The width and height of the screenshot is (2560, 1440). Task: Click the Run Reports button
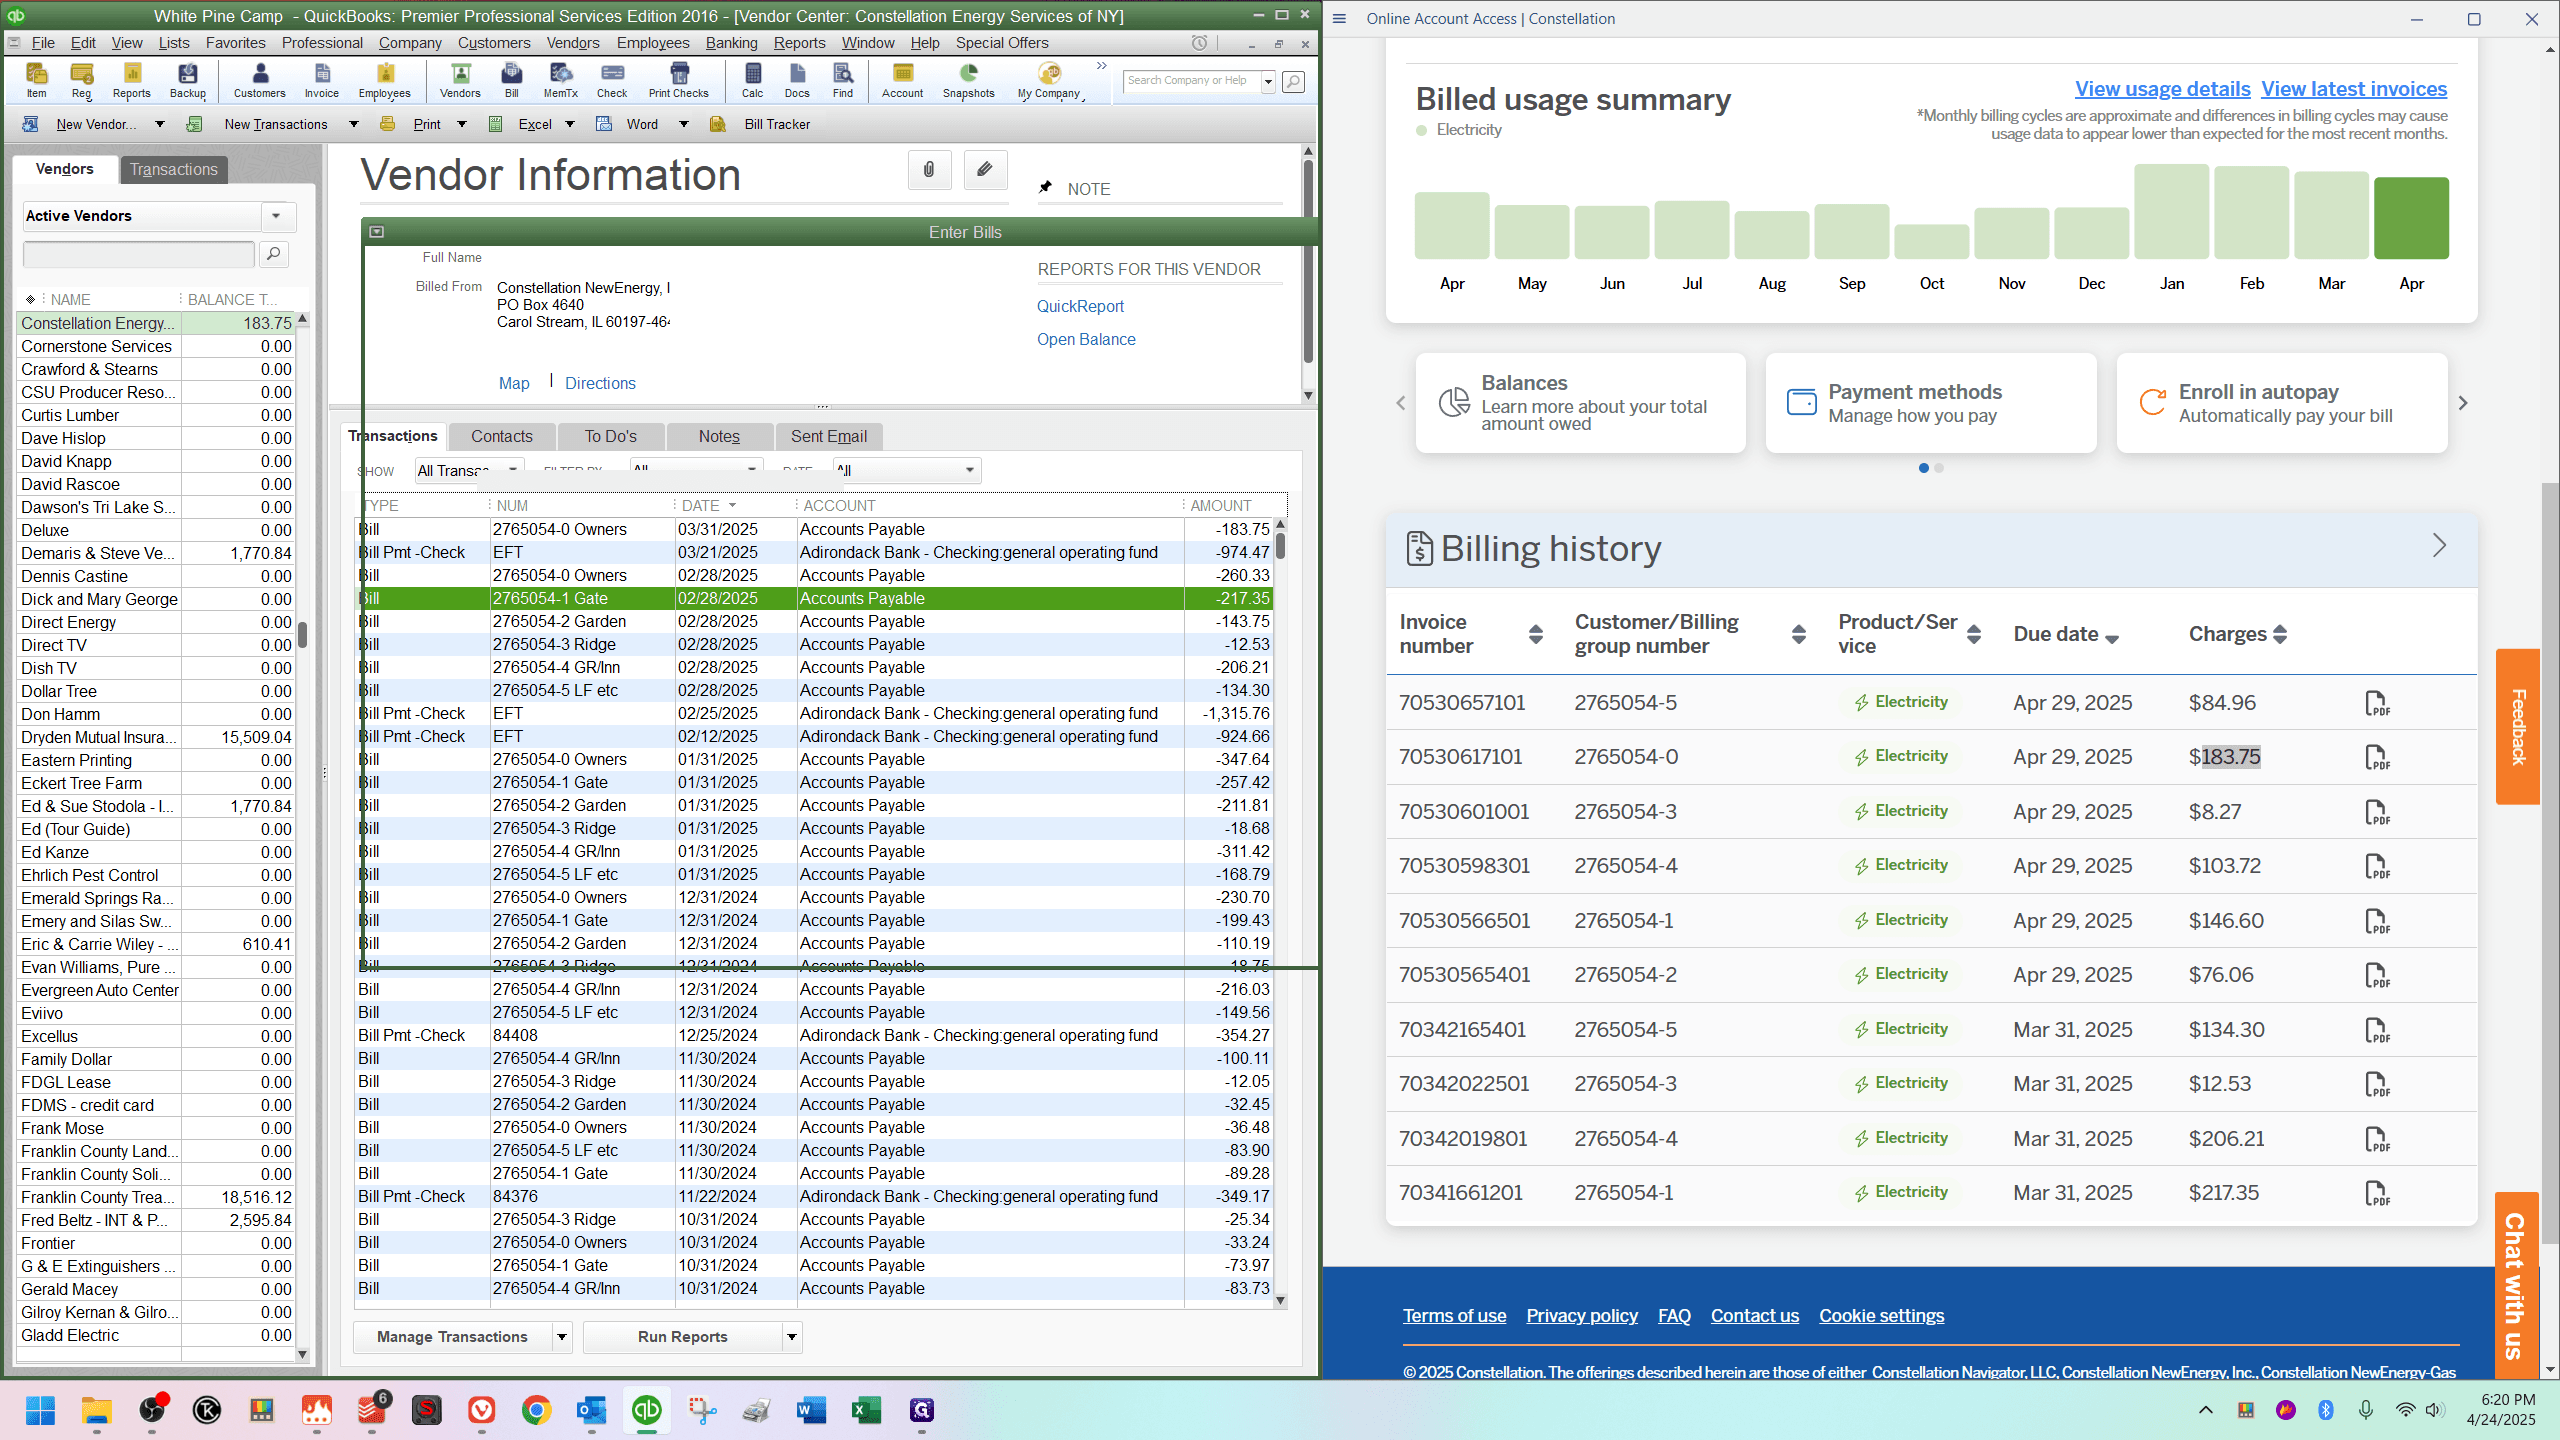pos(683,1337)
